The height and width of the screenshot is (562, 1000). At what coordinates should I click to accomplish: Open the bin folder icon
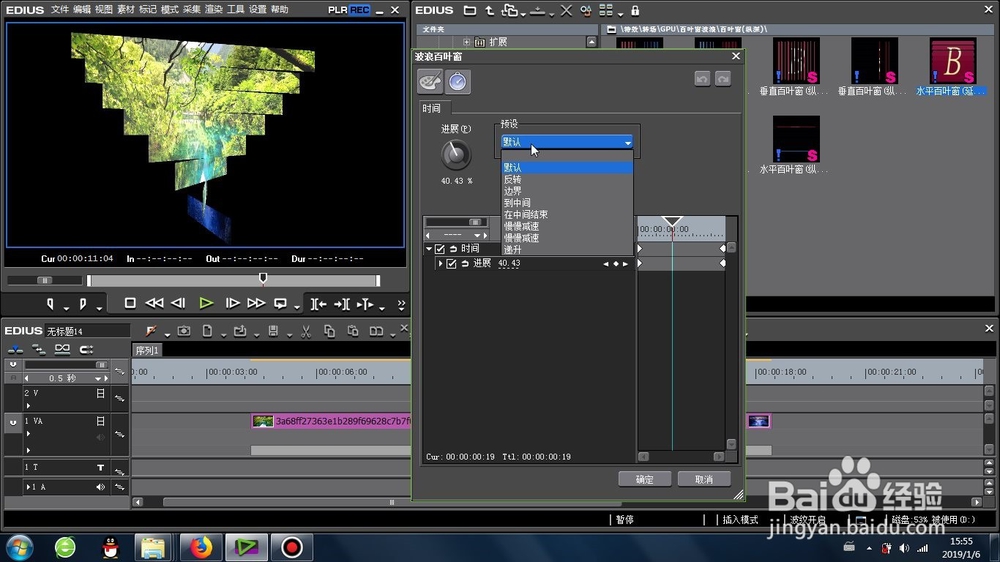[x=469, y=10]
